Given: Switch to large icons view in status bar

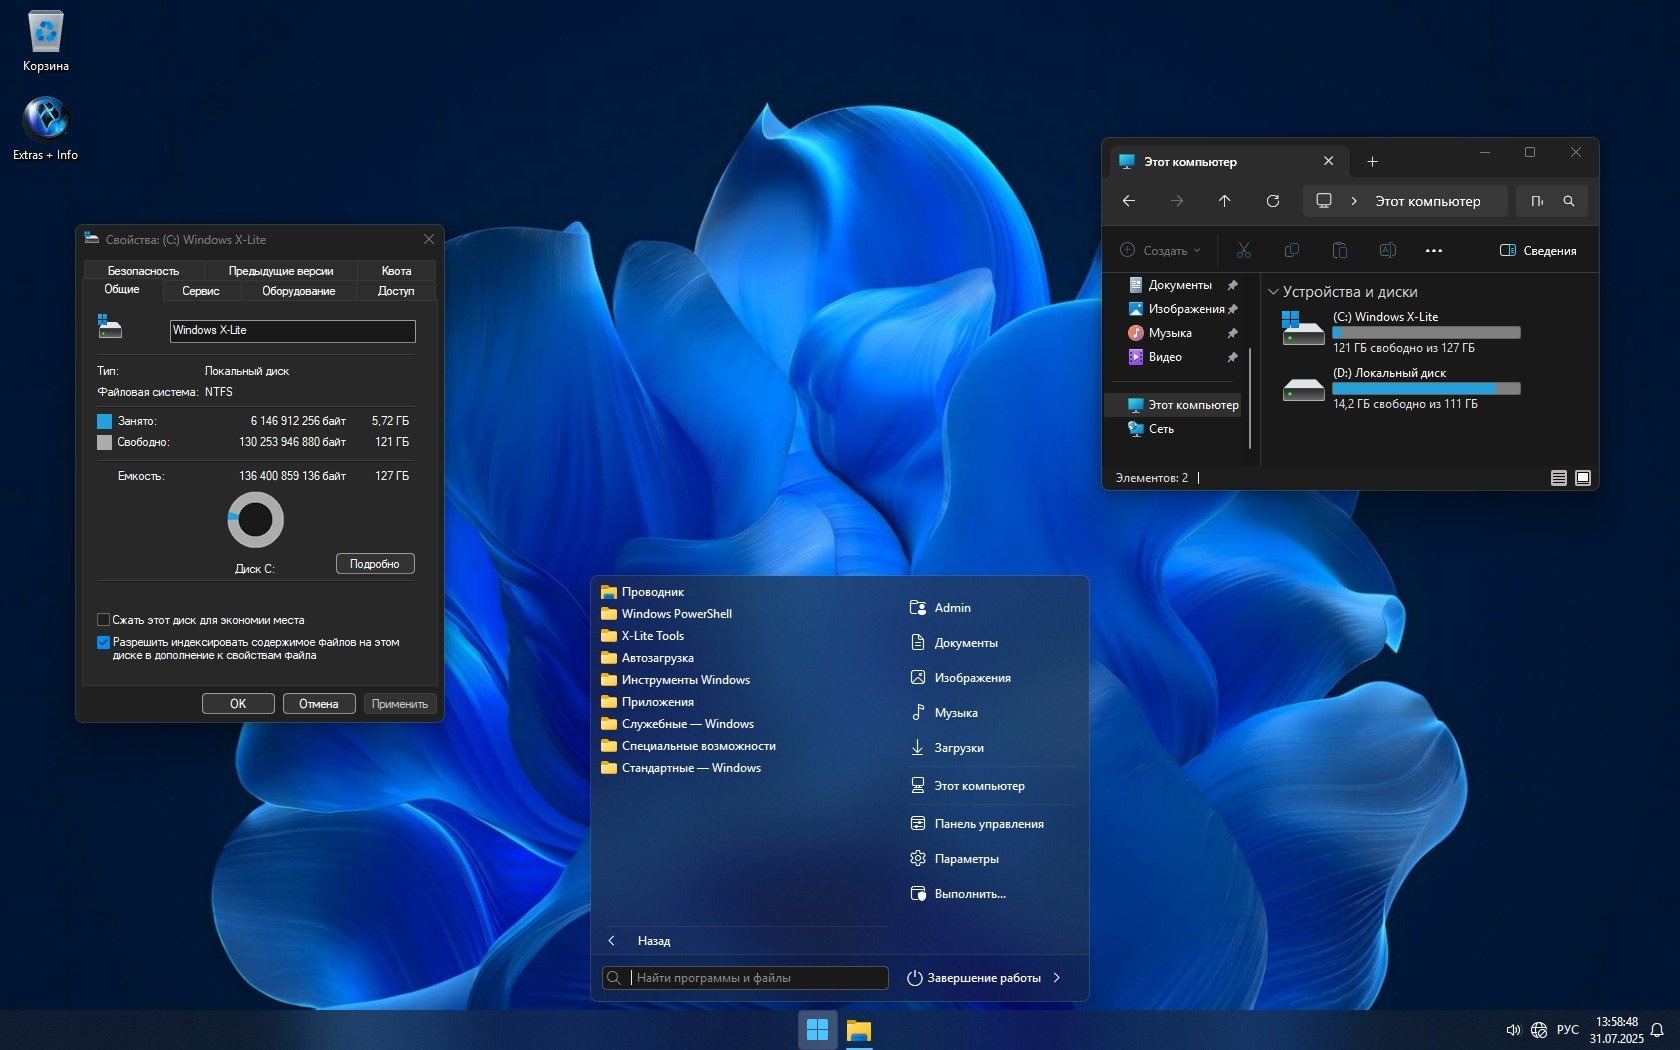Looking at the screenshot, I should pos(1582,478).
